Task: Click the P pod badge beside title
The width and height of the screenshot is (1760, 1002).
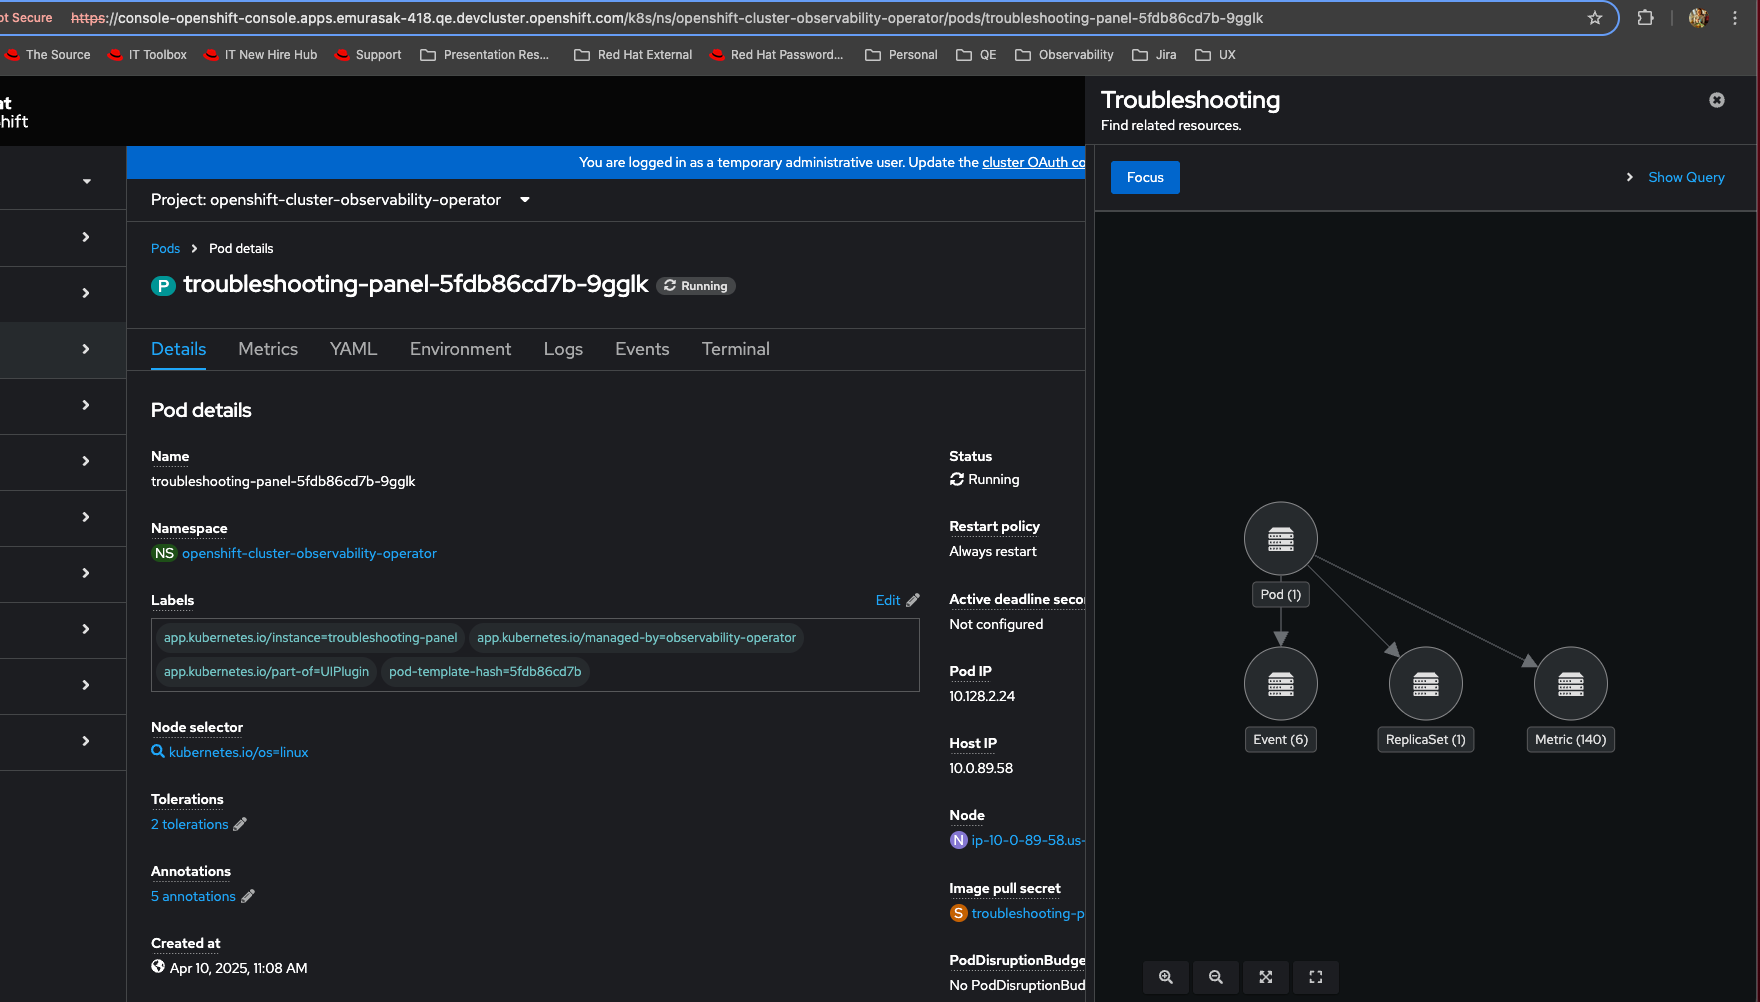Action: 162,286
